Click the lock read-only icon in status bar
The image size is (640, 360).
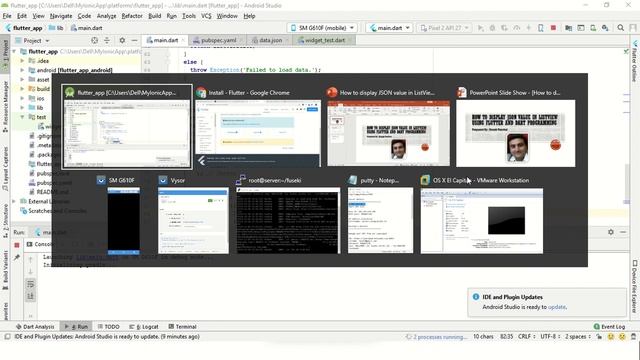pos(599,337)
